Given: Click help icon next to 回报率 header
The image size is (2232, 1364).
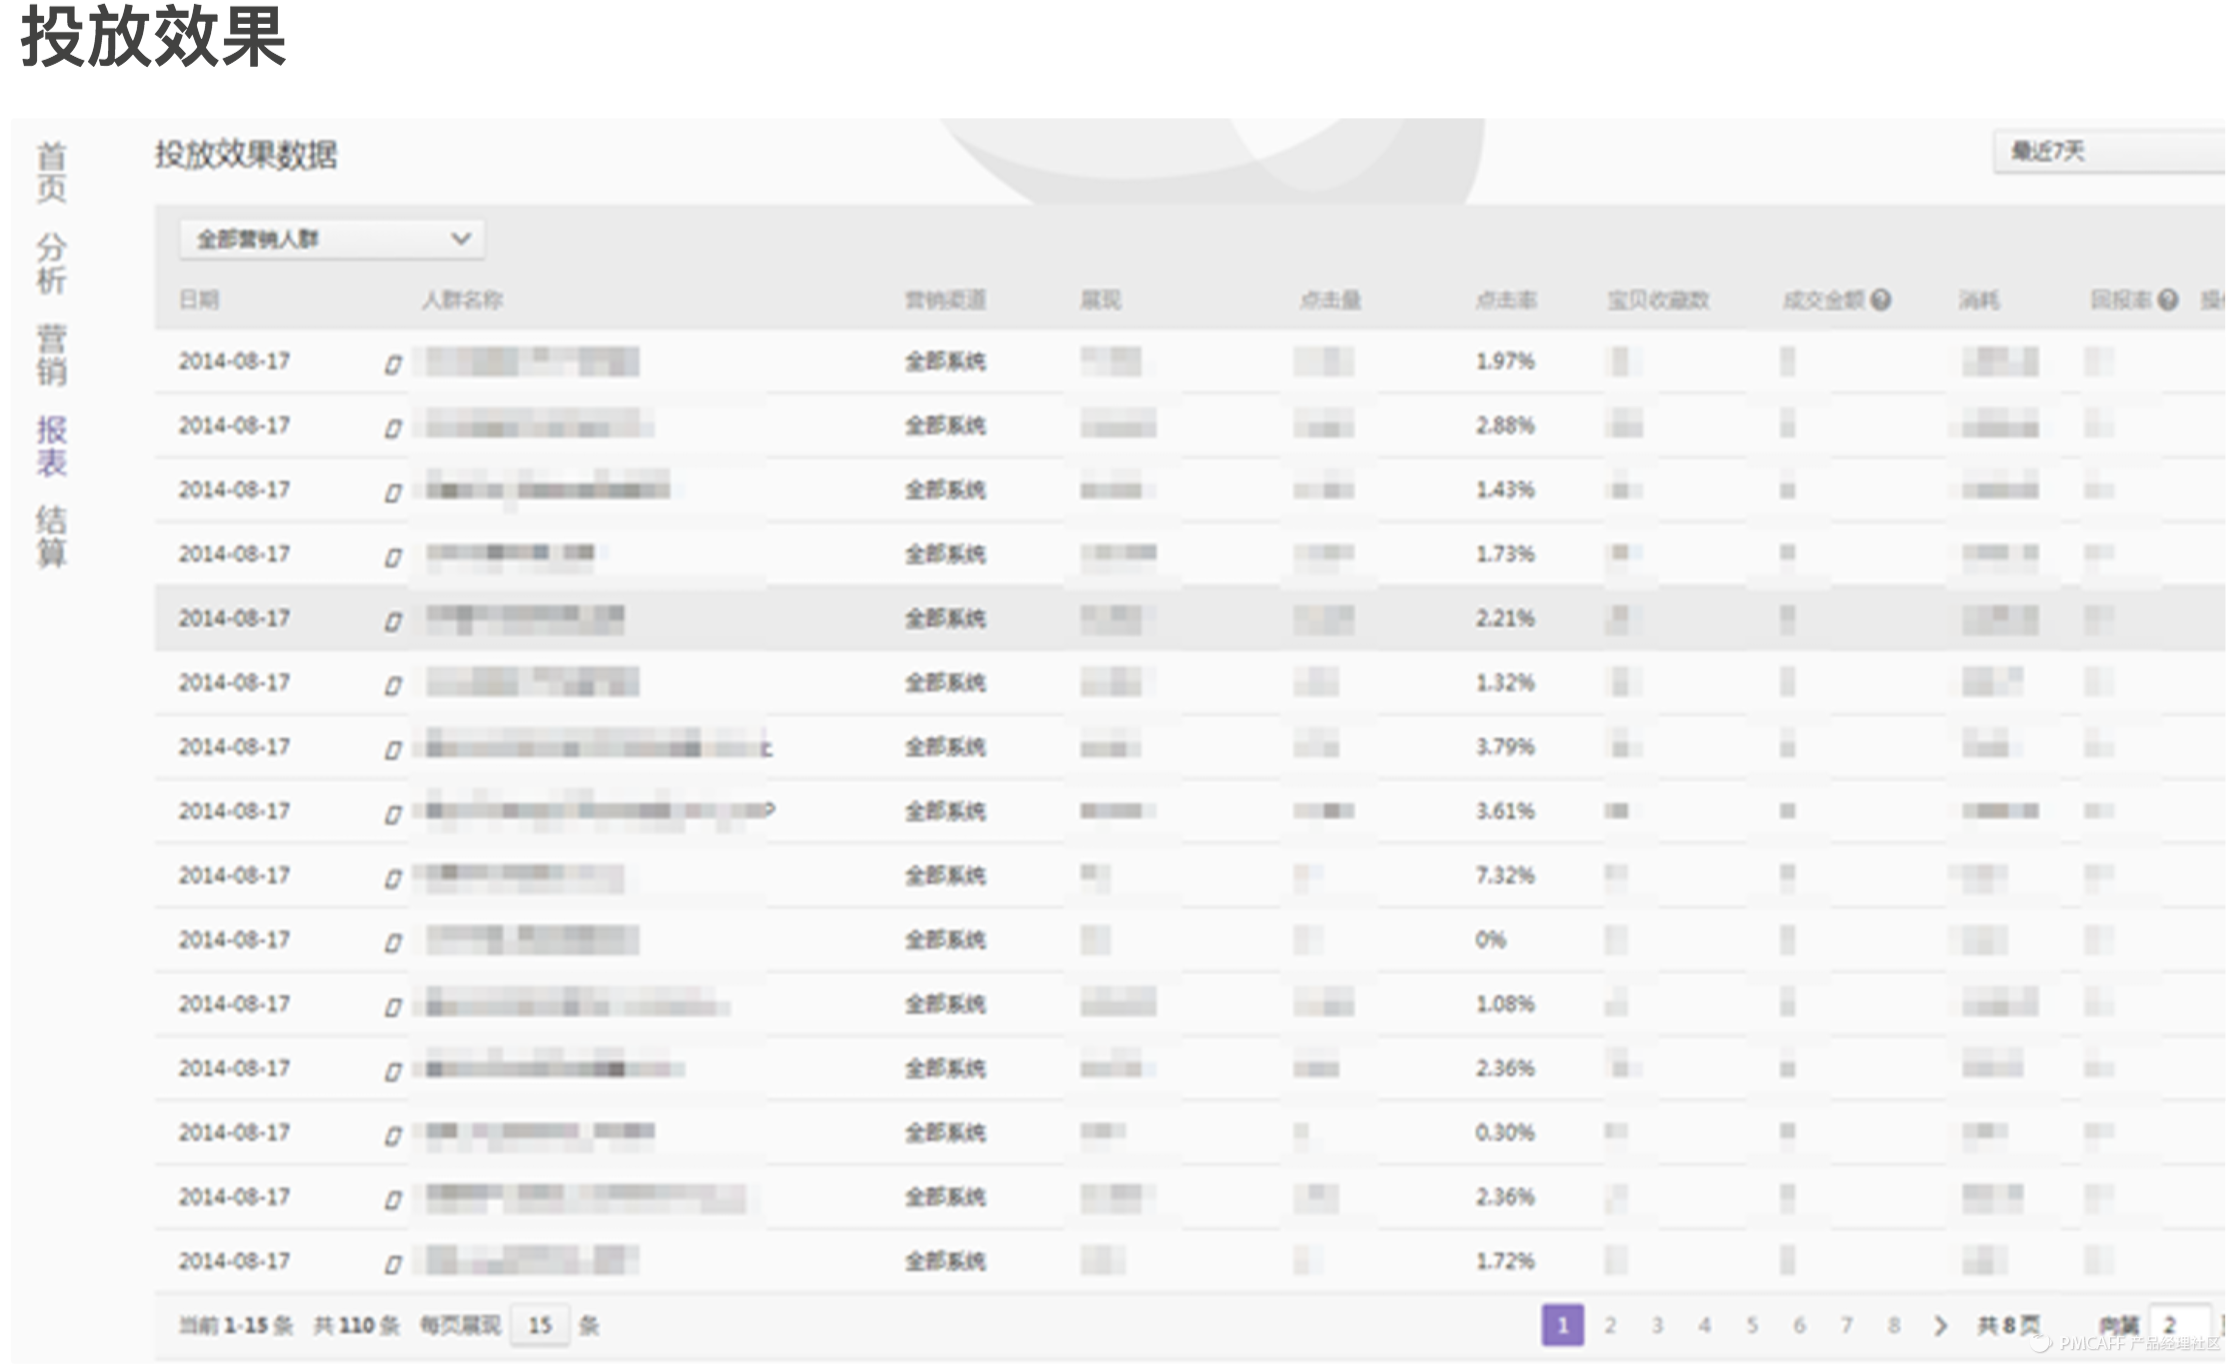Looking at the screenshot, I should pos(2167,299).
